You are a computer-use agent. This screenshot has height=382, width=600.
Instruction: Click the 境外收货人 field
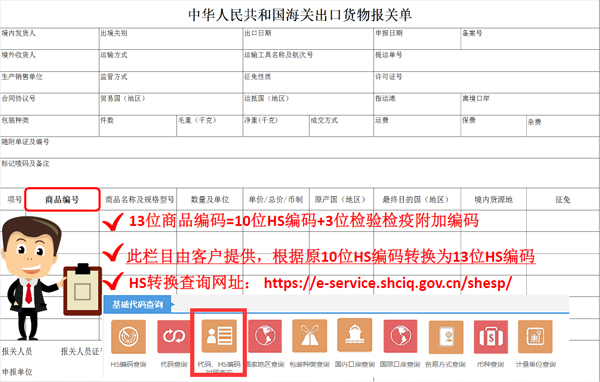(50, 60)
